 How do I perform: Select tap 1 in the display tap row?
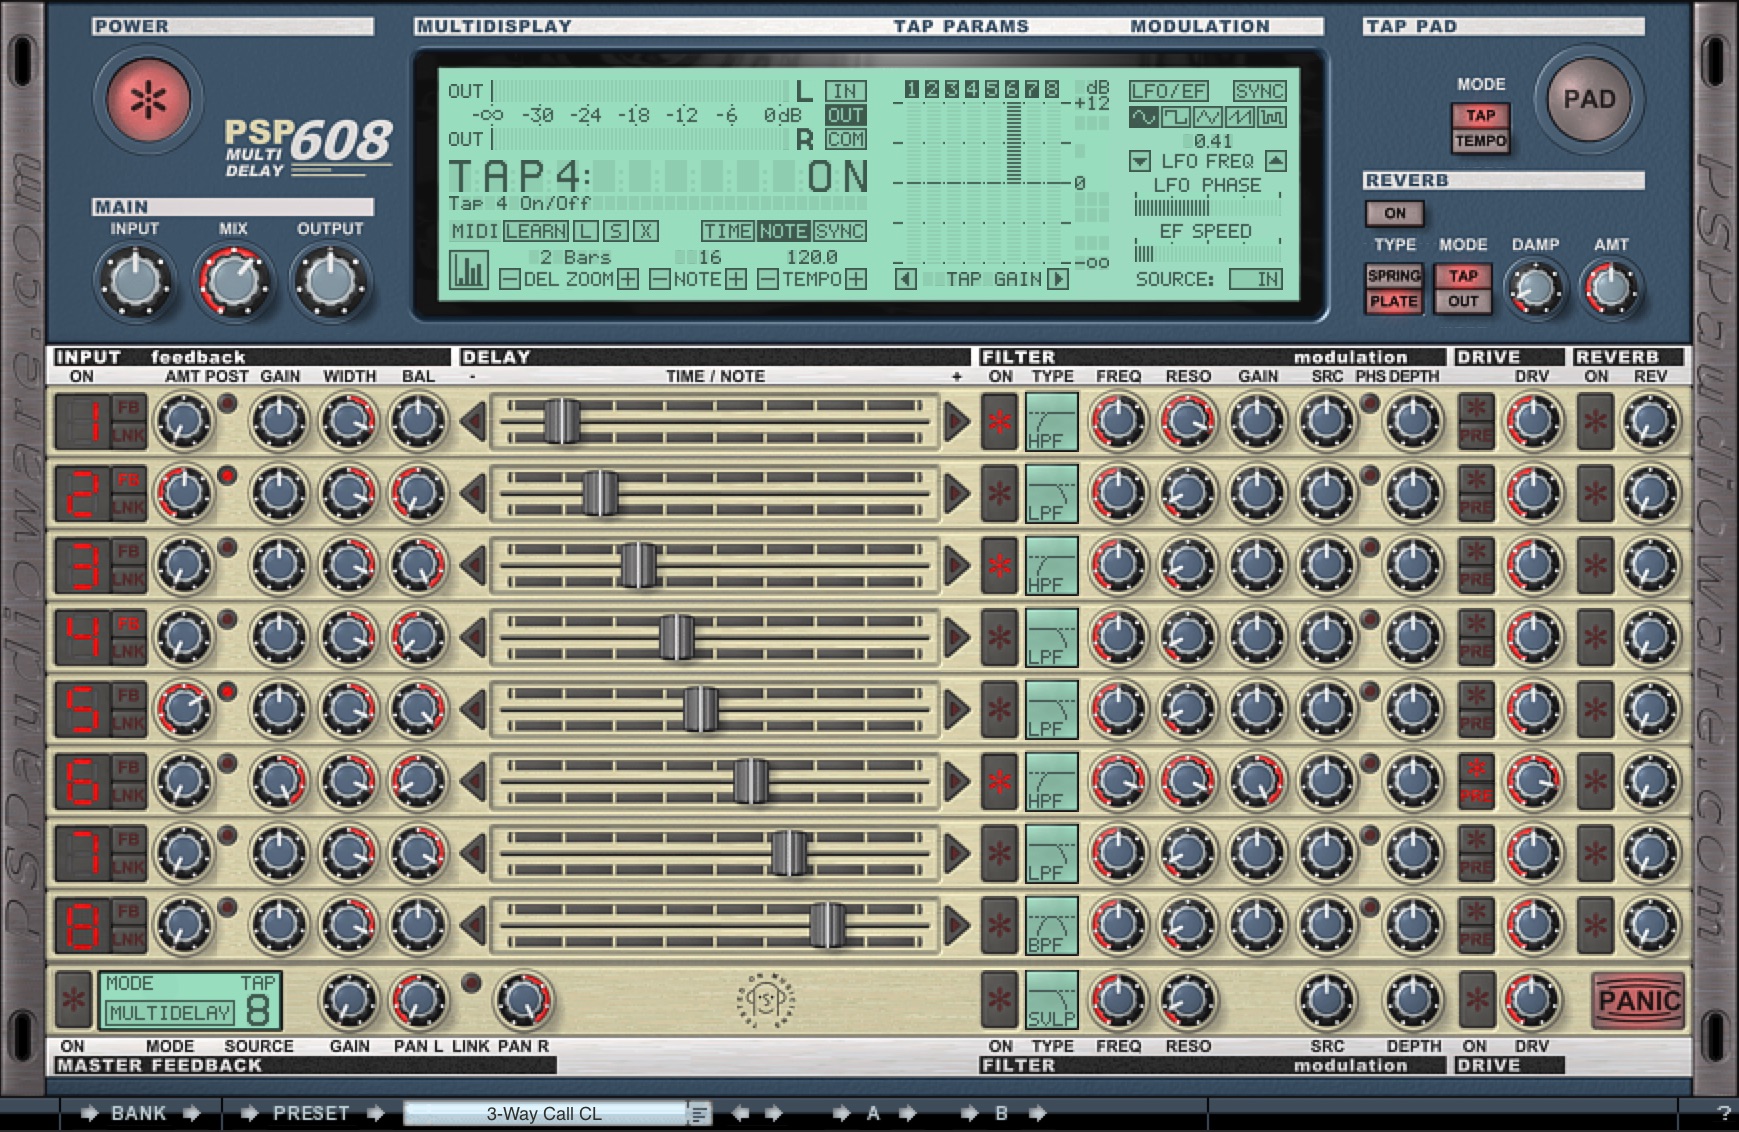point(912,90)
